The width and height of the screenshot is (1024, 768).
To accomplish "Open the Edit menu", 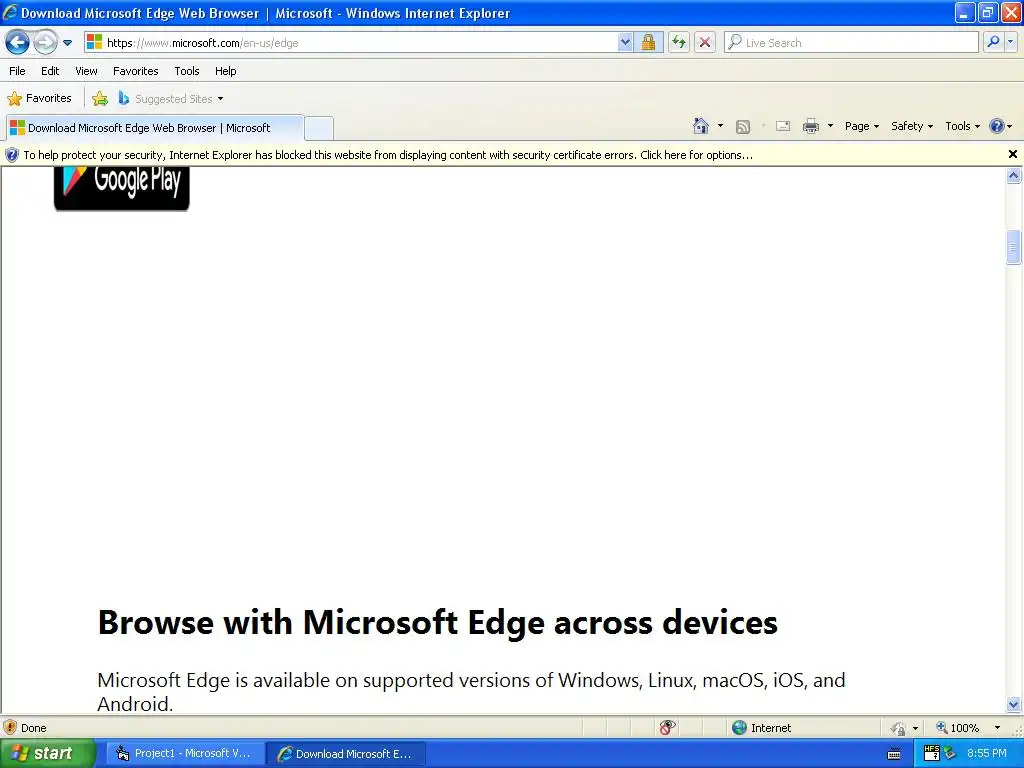I will pyautogui.click(x=50, y=71).
